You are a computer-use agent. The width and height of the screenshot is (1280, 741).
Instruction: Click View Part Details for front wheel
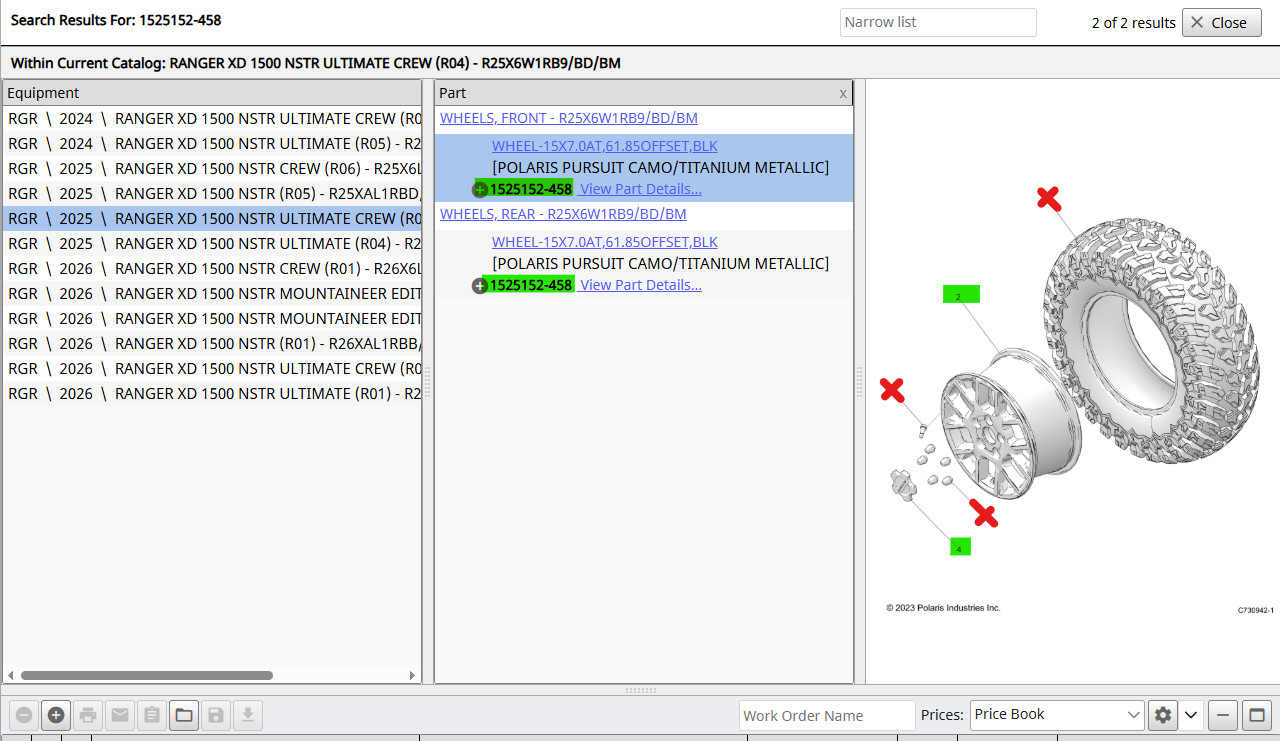[x=640, y=189]
